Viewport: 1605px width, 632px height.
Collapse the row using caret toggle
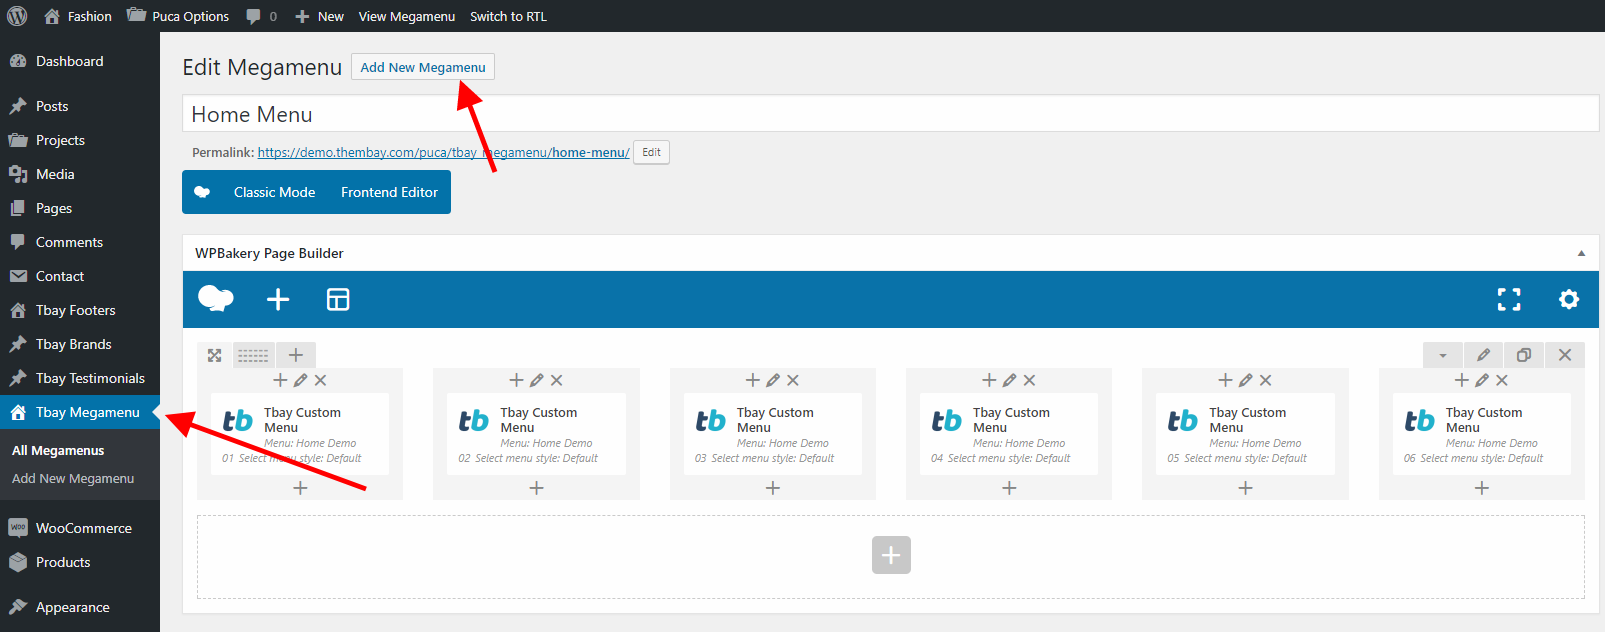(1442, 355)
